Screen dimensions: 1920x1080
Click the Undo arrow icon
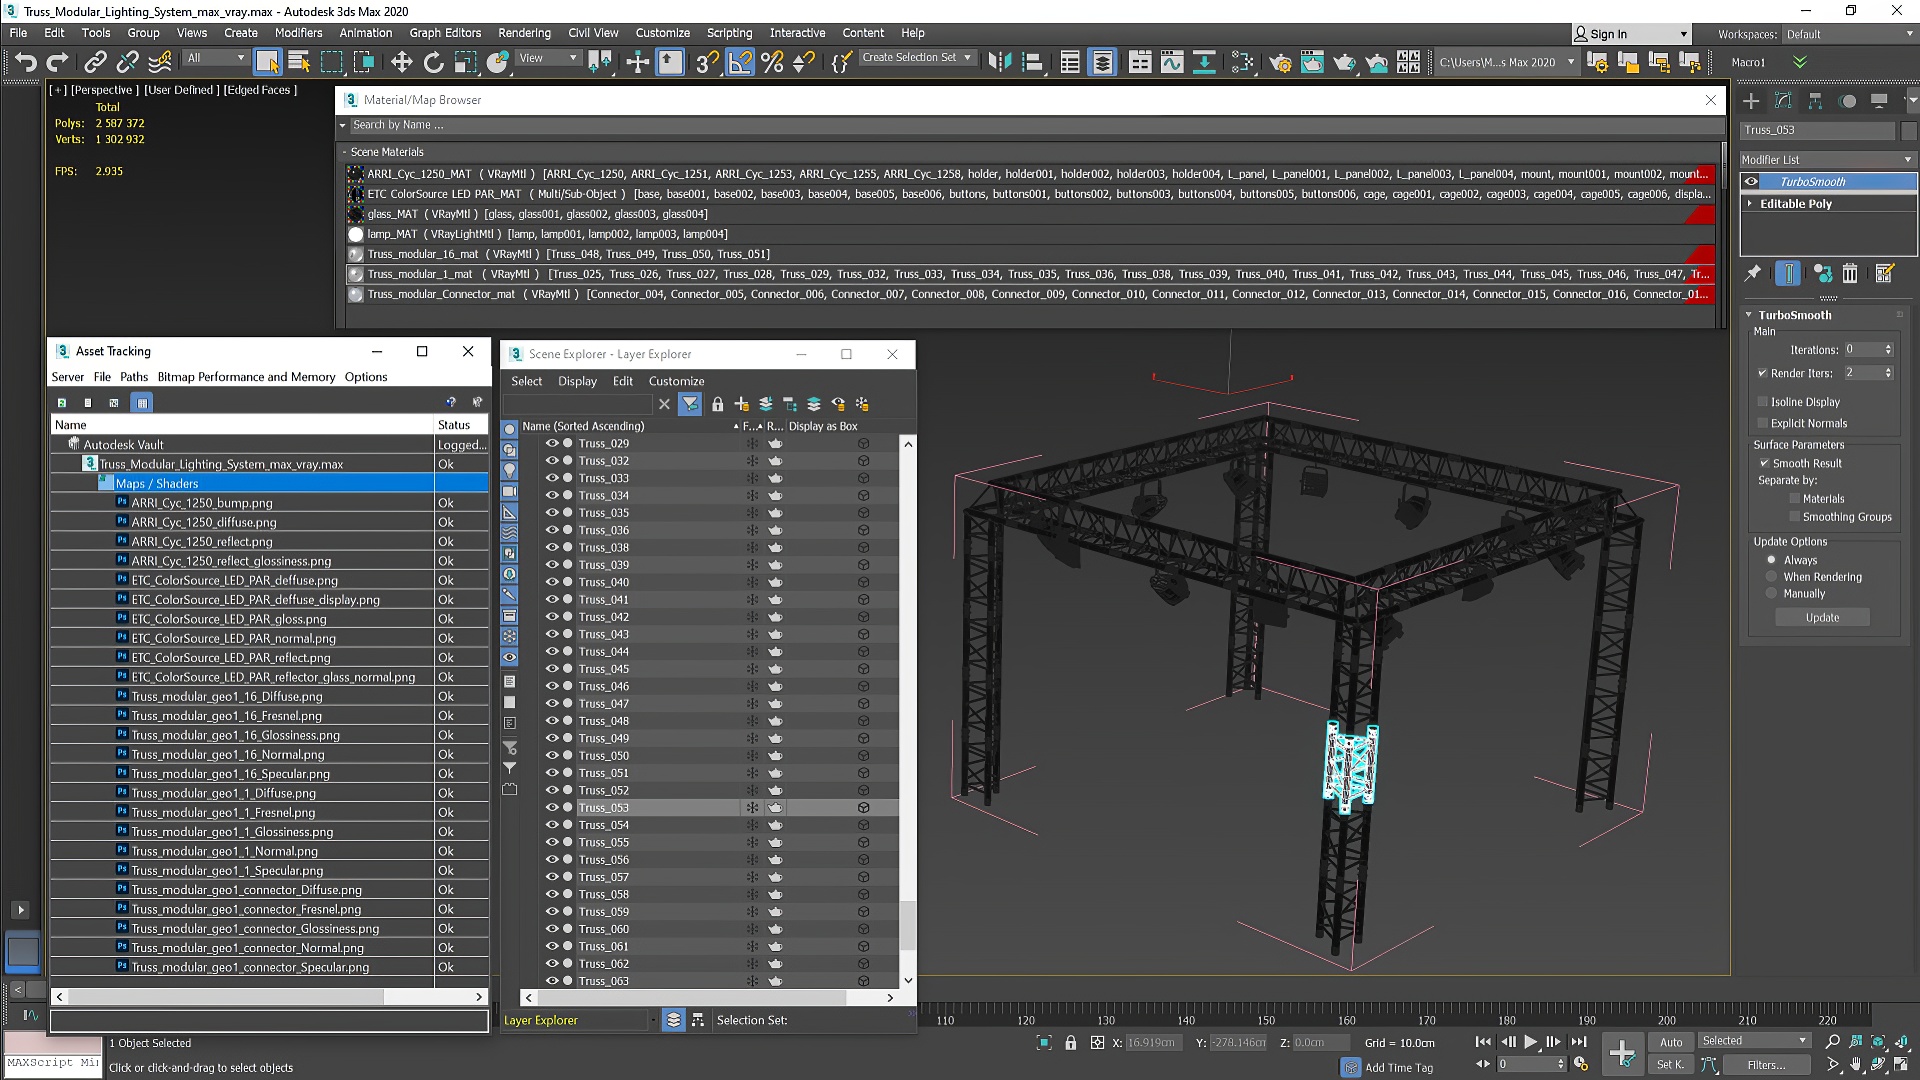click(25, 62)
